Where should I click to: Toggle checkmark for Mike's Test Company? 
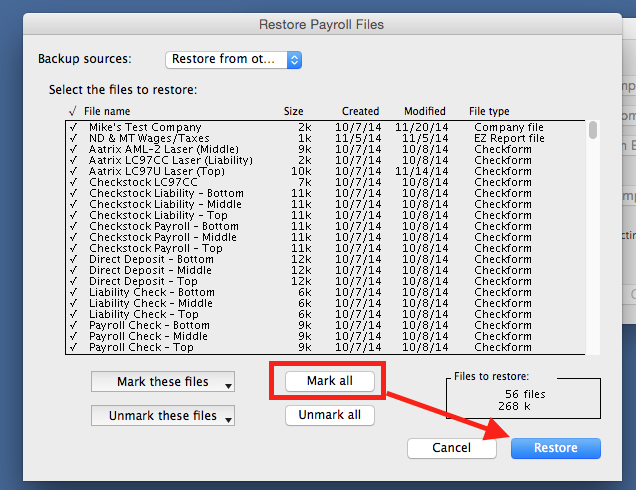[x=73, y=128]
